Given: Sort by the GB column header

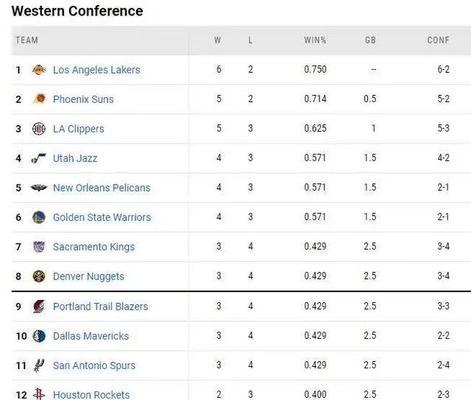Looking at the screenshot, I should coord(370,40).
